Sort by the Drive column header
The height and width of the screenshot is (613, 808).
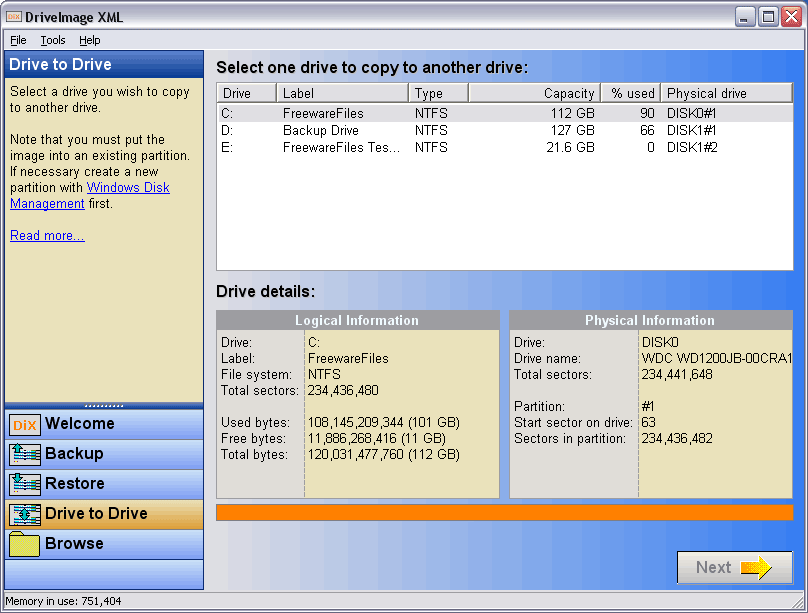pyautogui.click(x=246, y=93)
